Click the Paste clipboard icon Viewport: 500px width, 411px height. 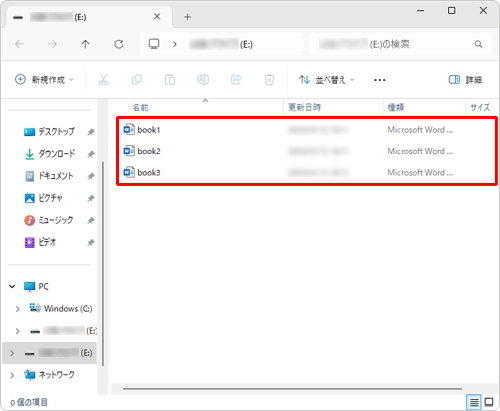[x=170, y=80]
